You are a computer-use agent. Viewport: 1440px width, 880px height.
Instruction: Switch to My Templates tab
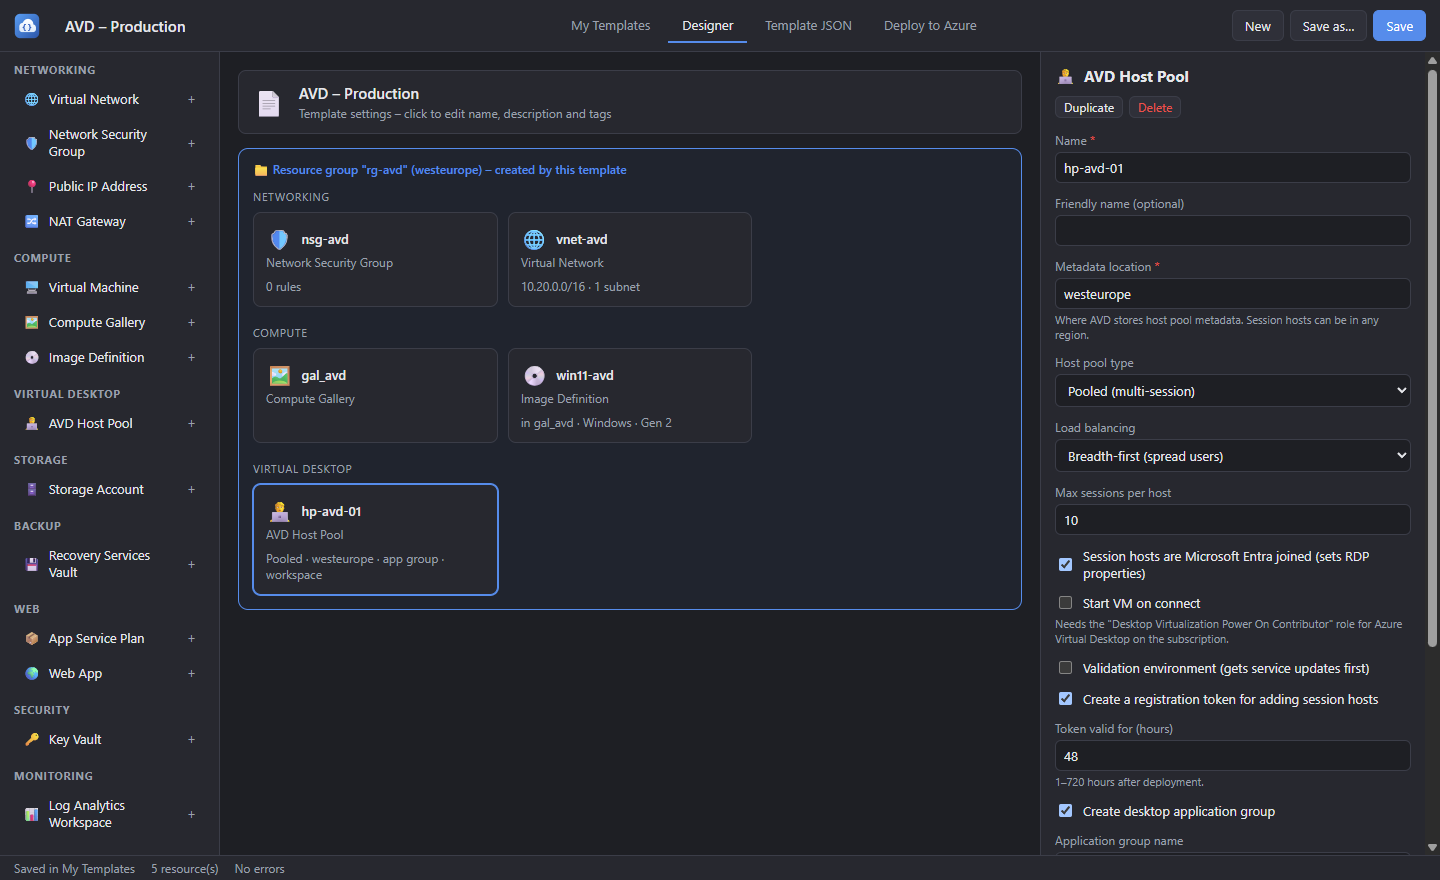tap(611, 26)
